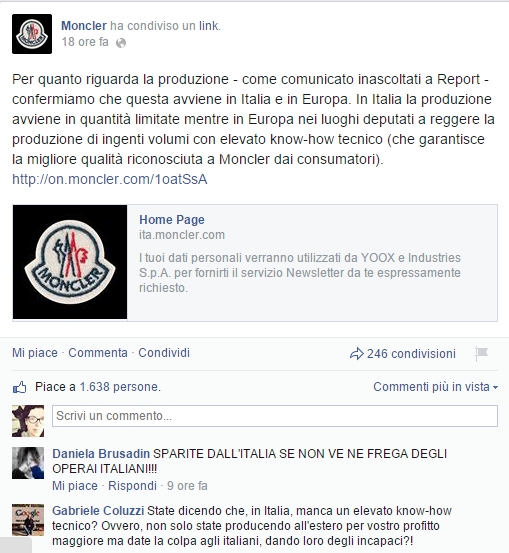The width and height of the screenshot is (509, 553).
Task: Click Rispondi on Daniela Brusadin's comment
Action: point(132,486)
